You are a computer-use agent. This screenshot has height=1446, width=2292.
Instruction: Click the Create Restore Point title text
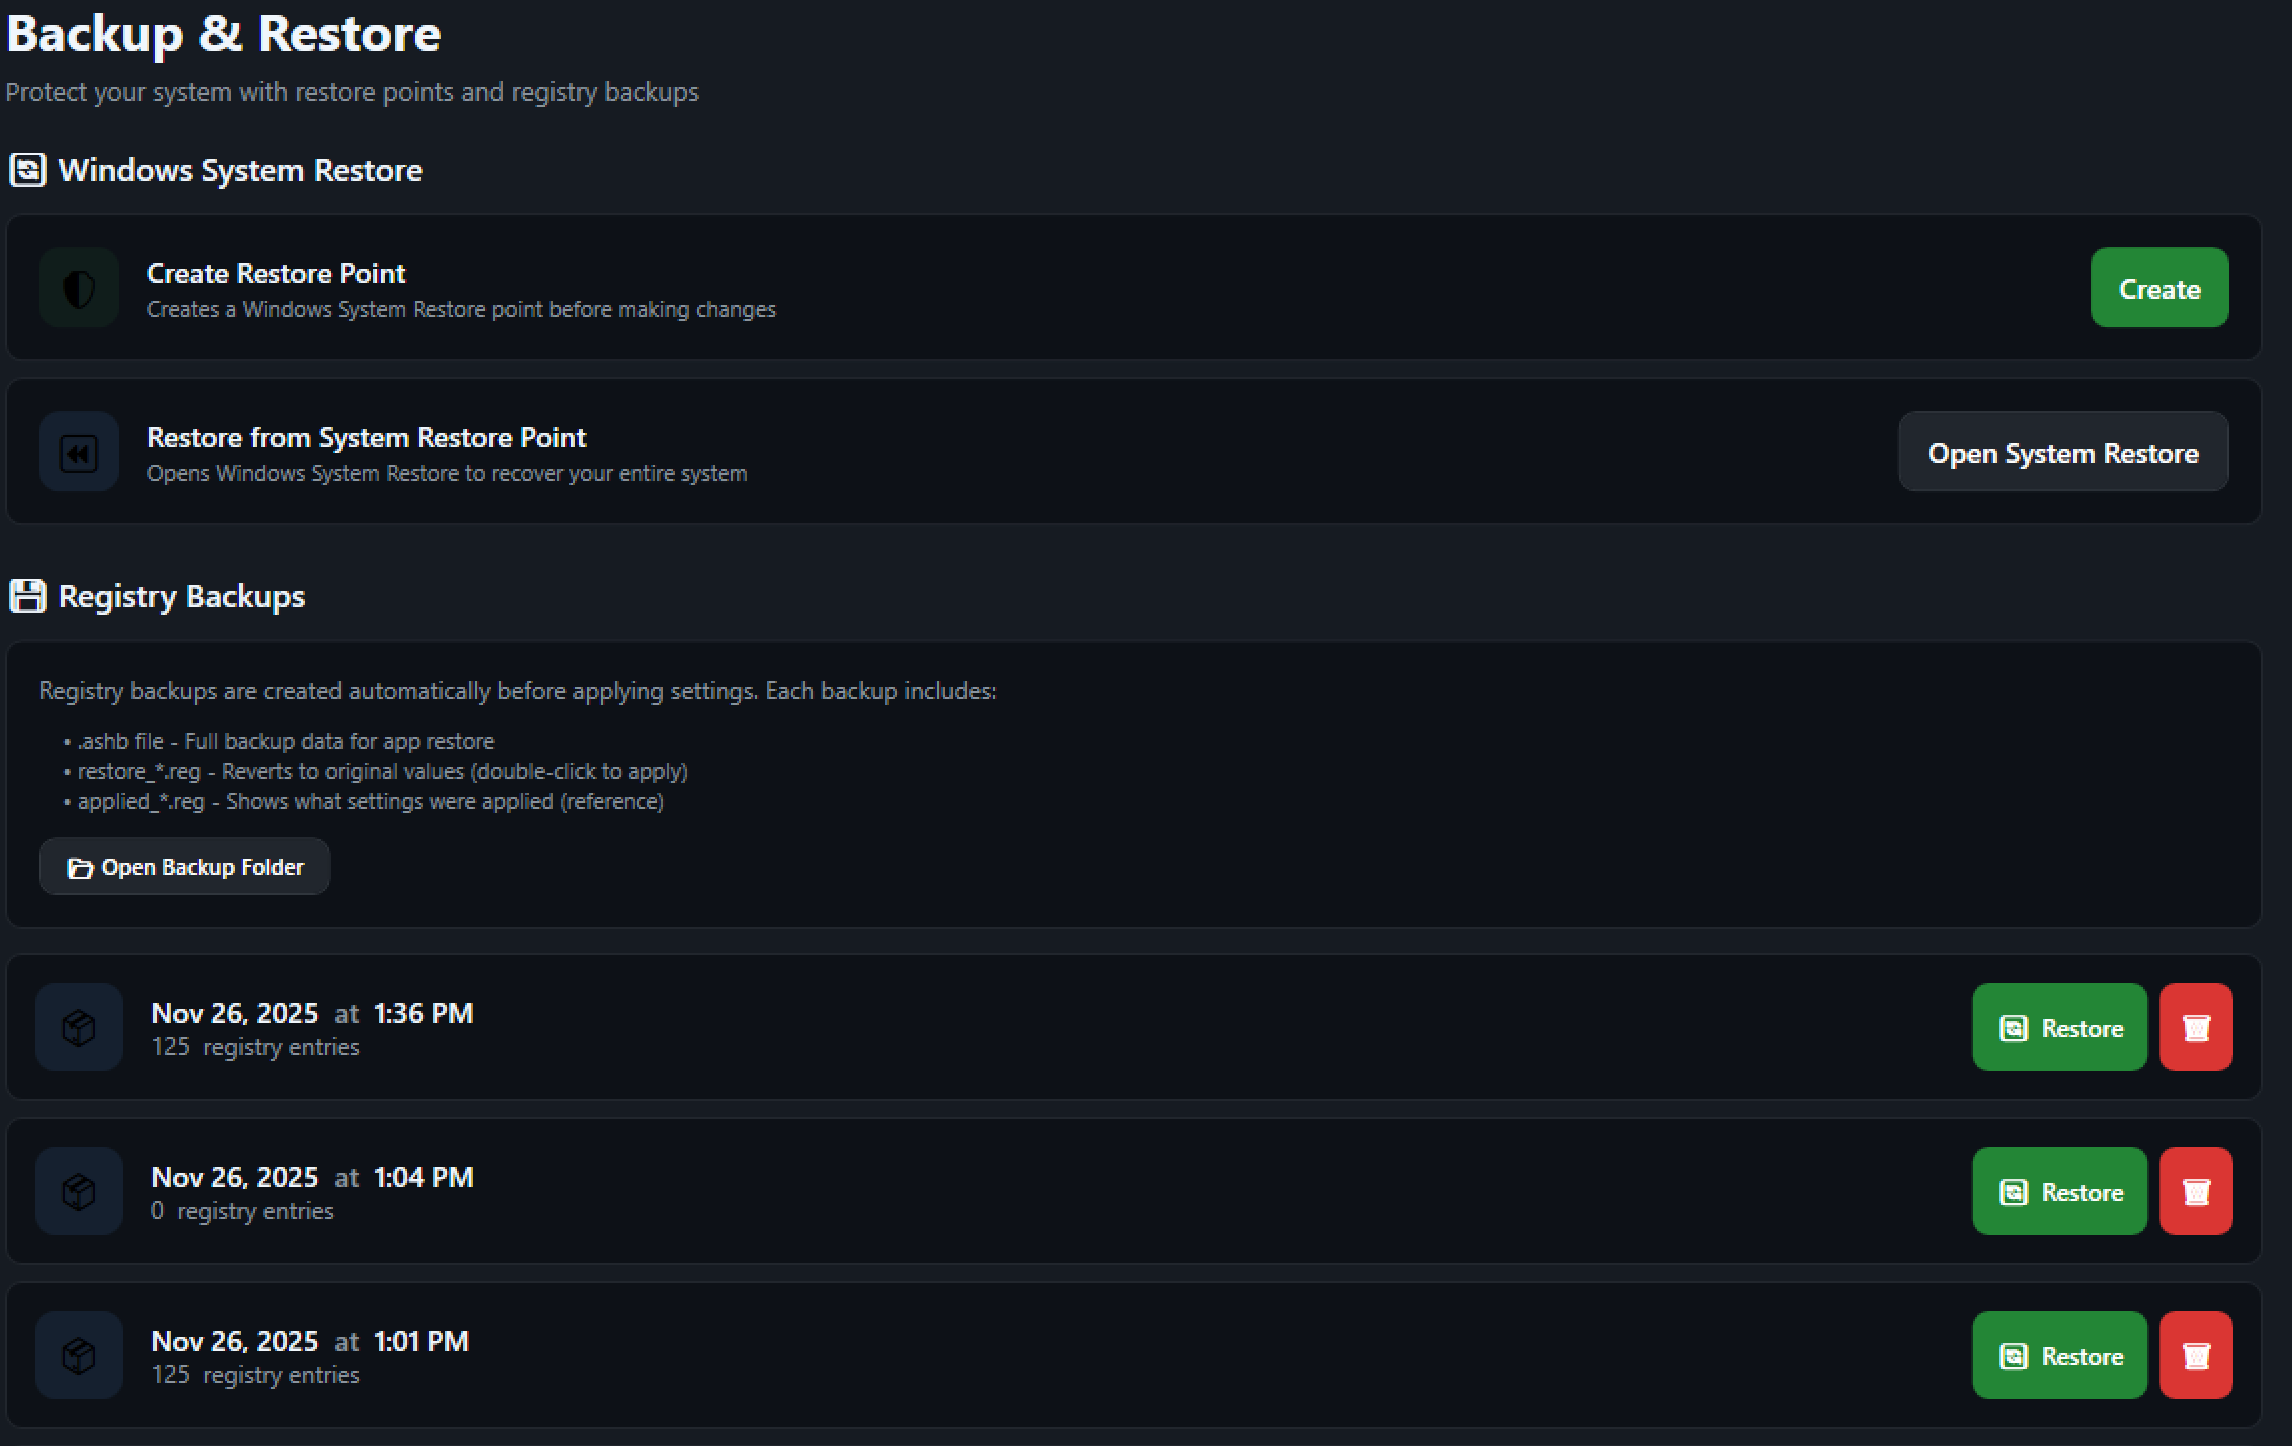pos(276,273)
